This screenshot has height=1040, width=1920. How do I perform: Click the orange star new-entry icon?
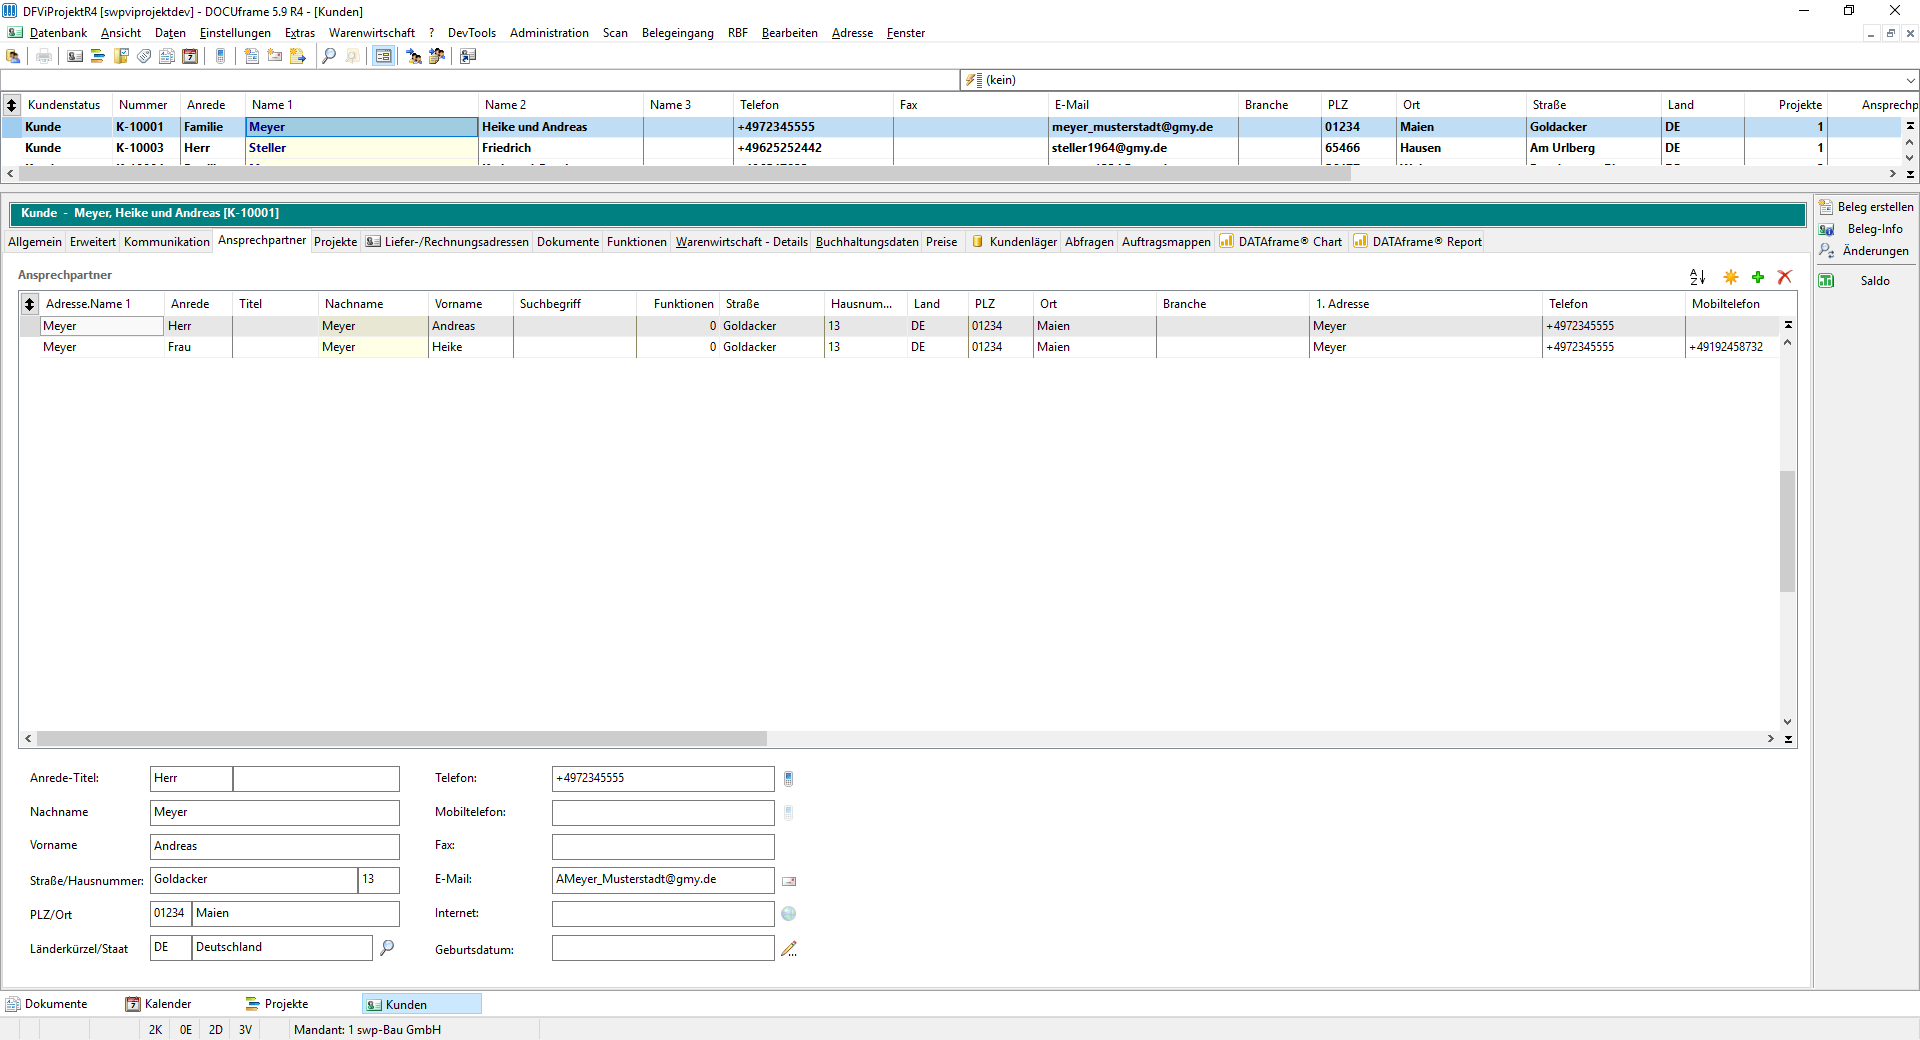(x=1731, y=277)
